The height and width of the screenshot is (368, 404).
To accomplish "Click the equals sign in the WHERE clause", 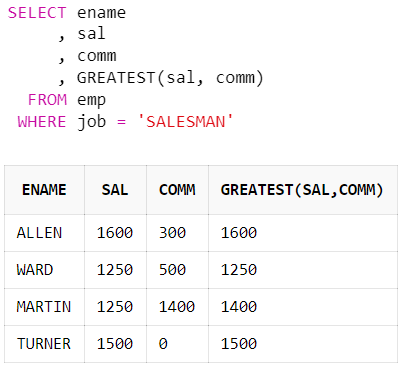I will [x=121, y=122].
